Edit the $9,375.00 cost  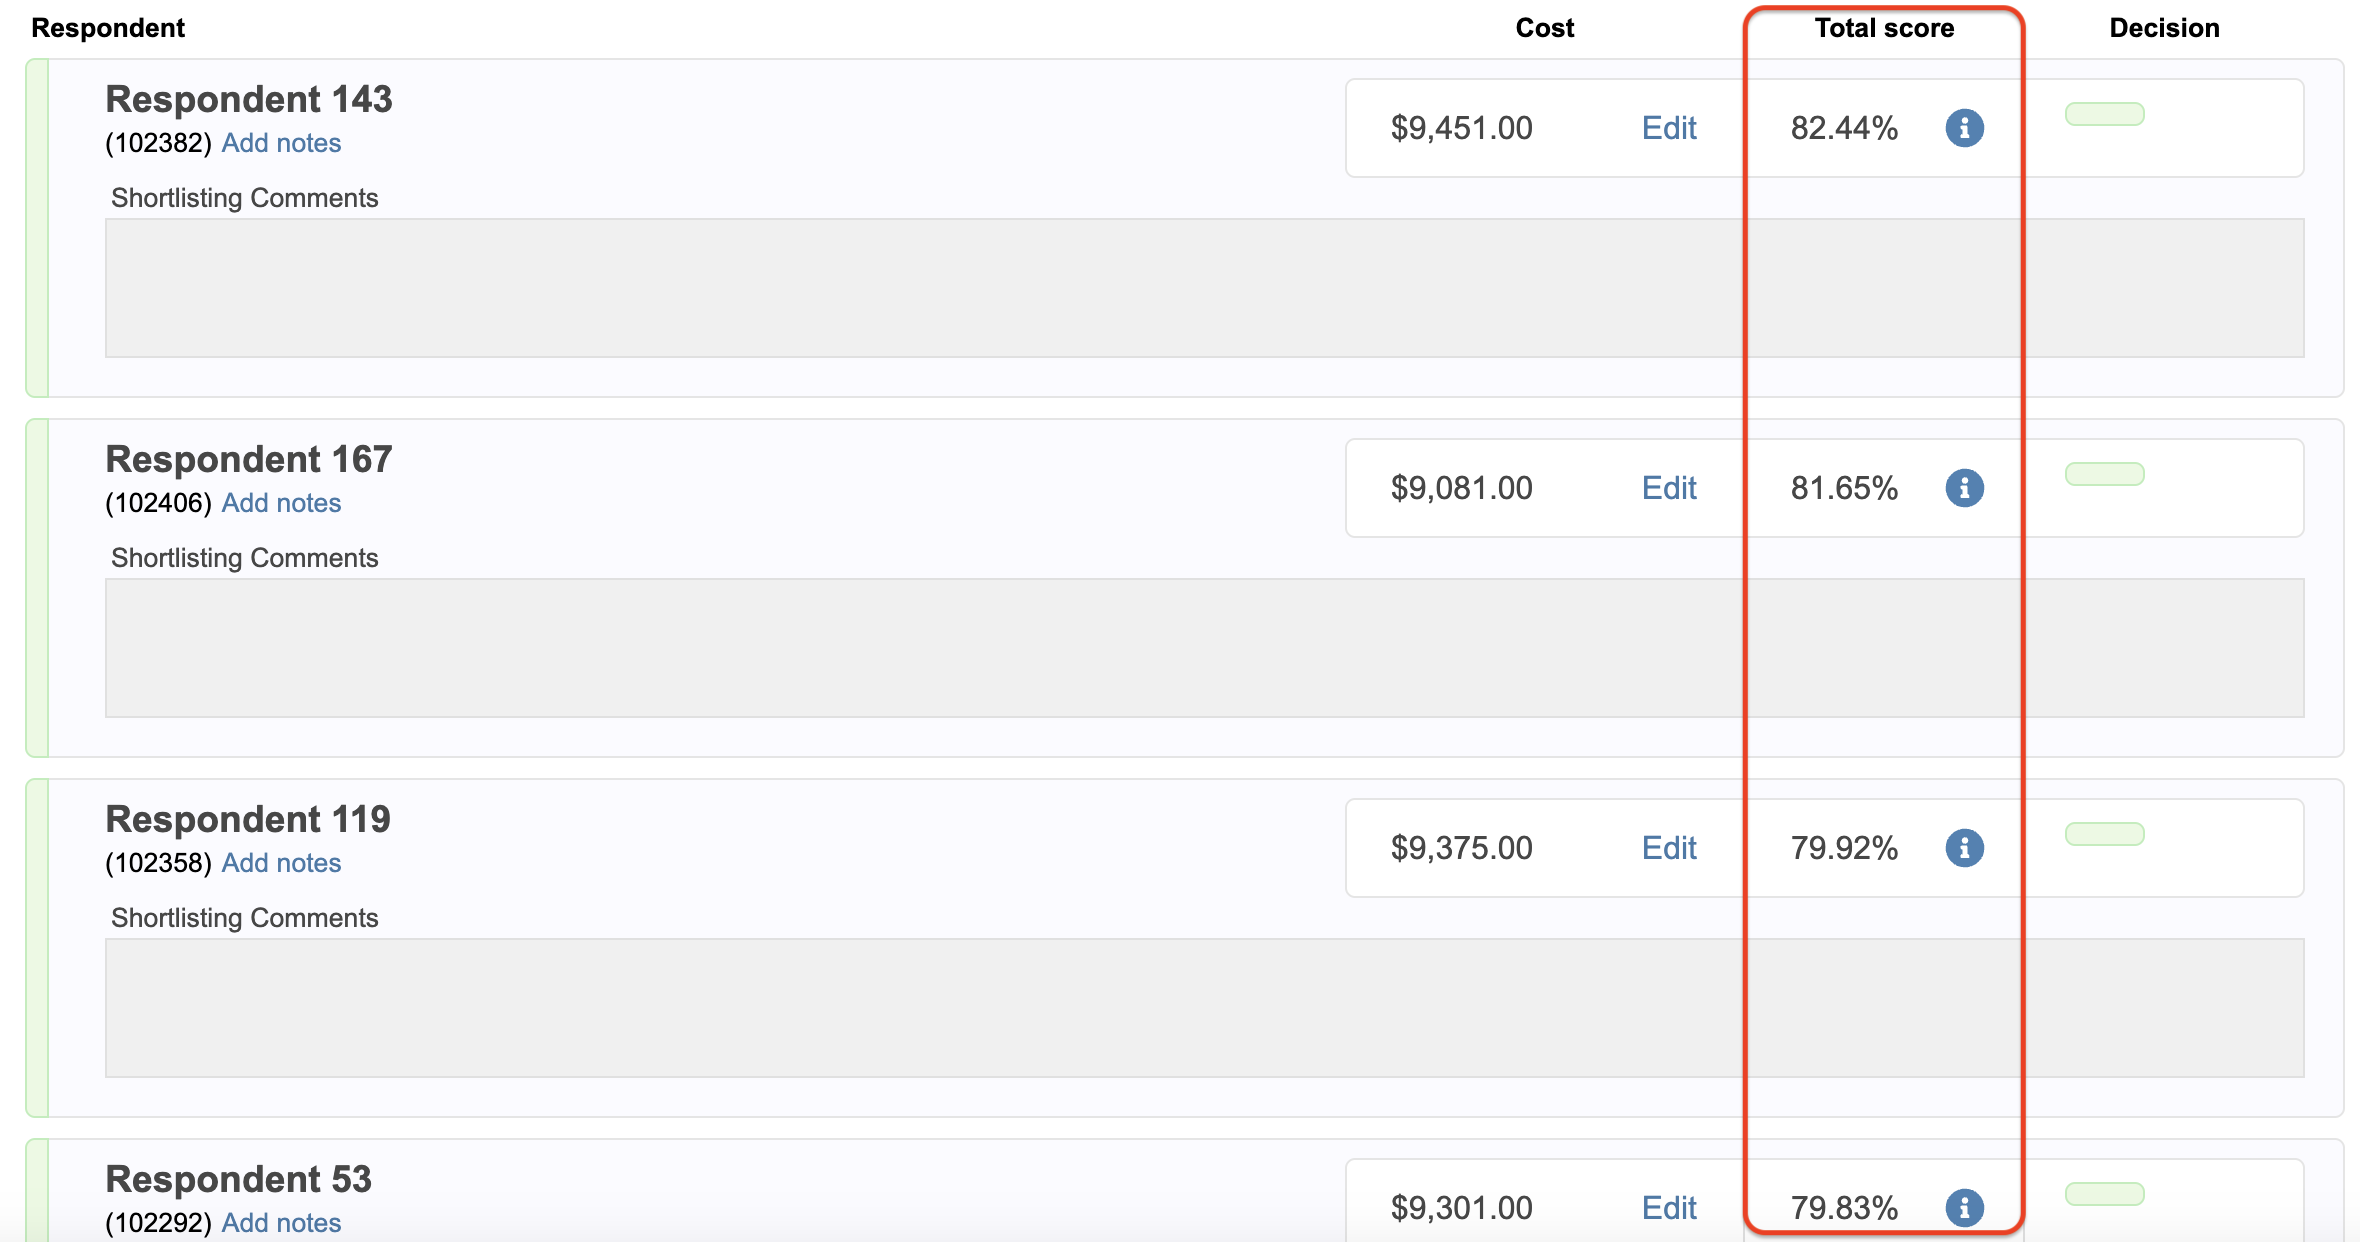coord(1669,848)
